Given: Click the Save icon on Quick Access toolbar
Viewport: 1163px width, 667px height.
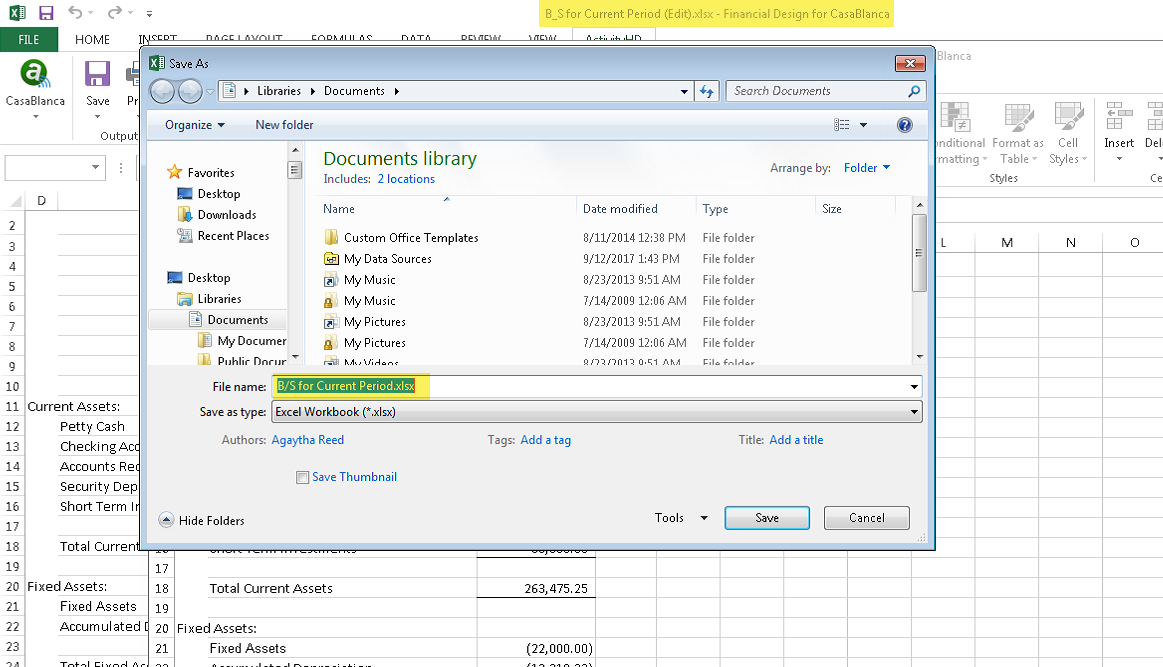Looking at the screenshot, I should pyautogui.click(x=44, y=12).
